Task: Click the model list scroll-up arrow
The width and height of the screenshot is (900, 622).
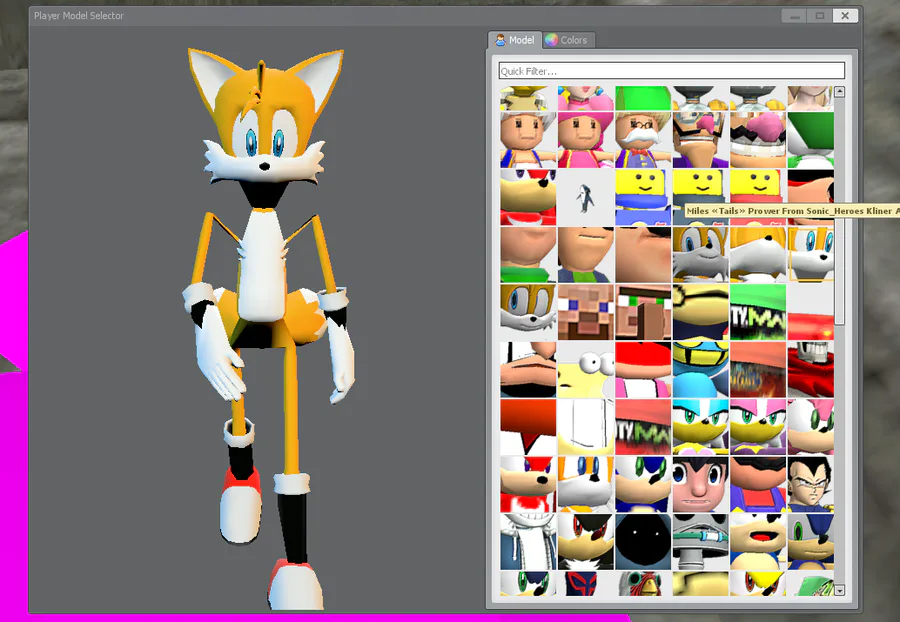Action: [x=839, y=92]
